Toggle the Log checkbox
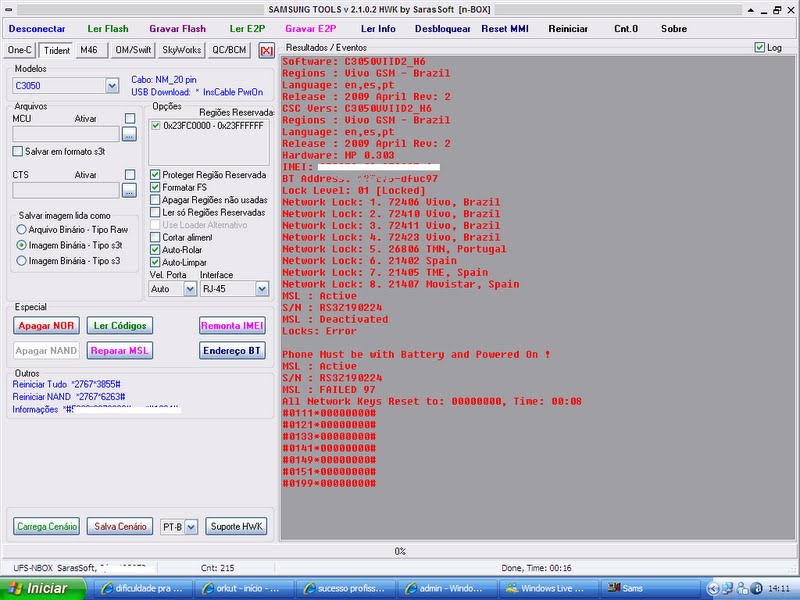This screenshot has width=800, height=600. click(759, 47)
